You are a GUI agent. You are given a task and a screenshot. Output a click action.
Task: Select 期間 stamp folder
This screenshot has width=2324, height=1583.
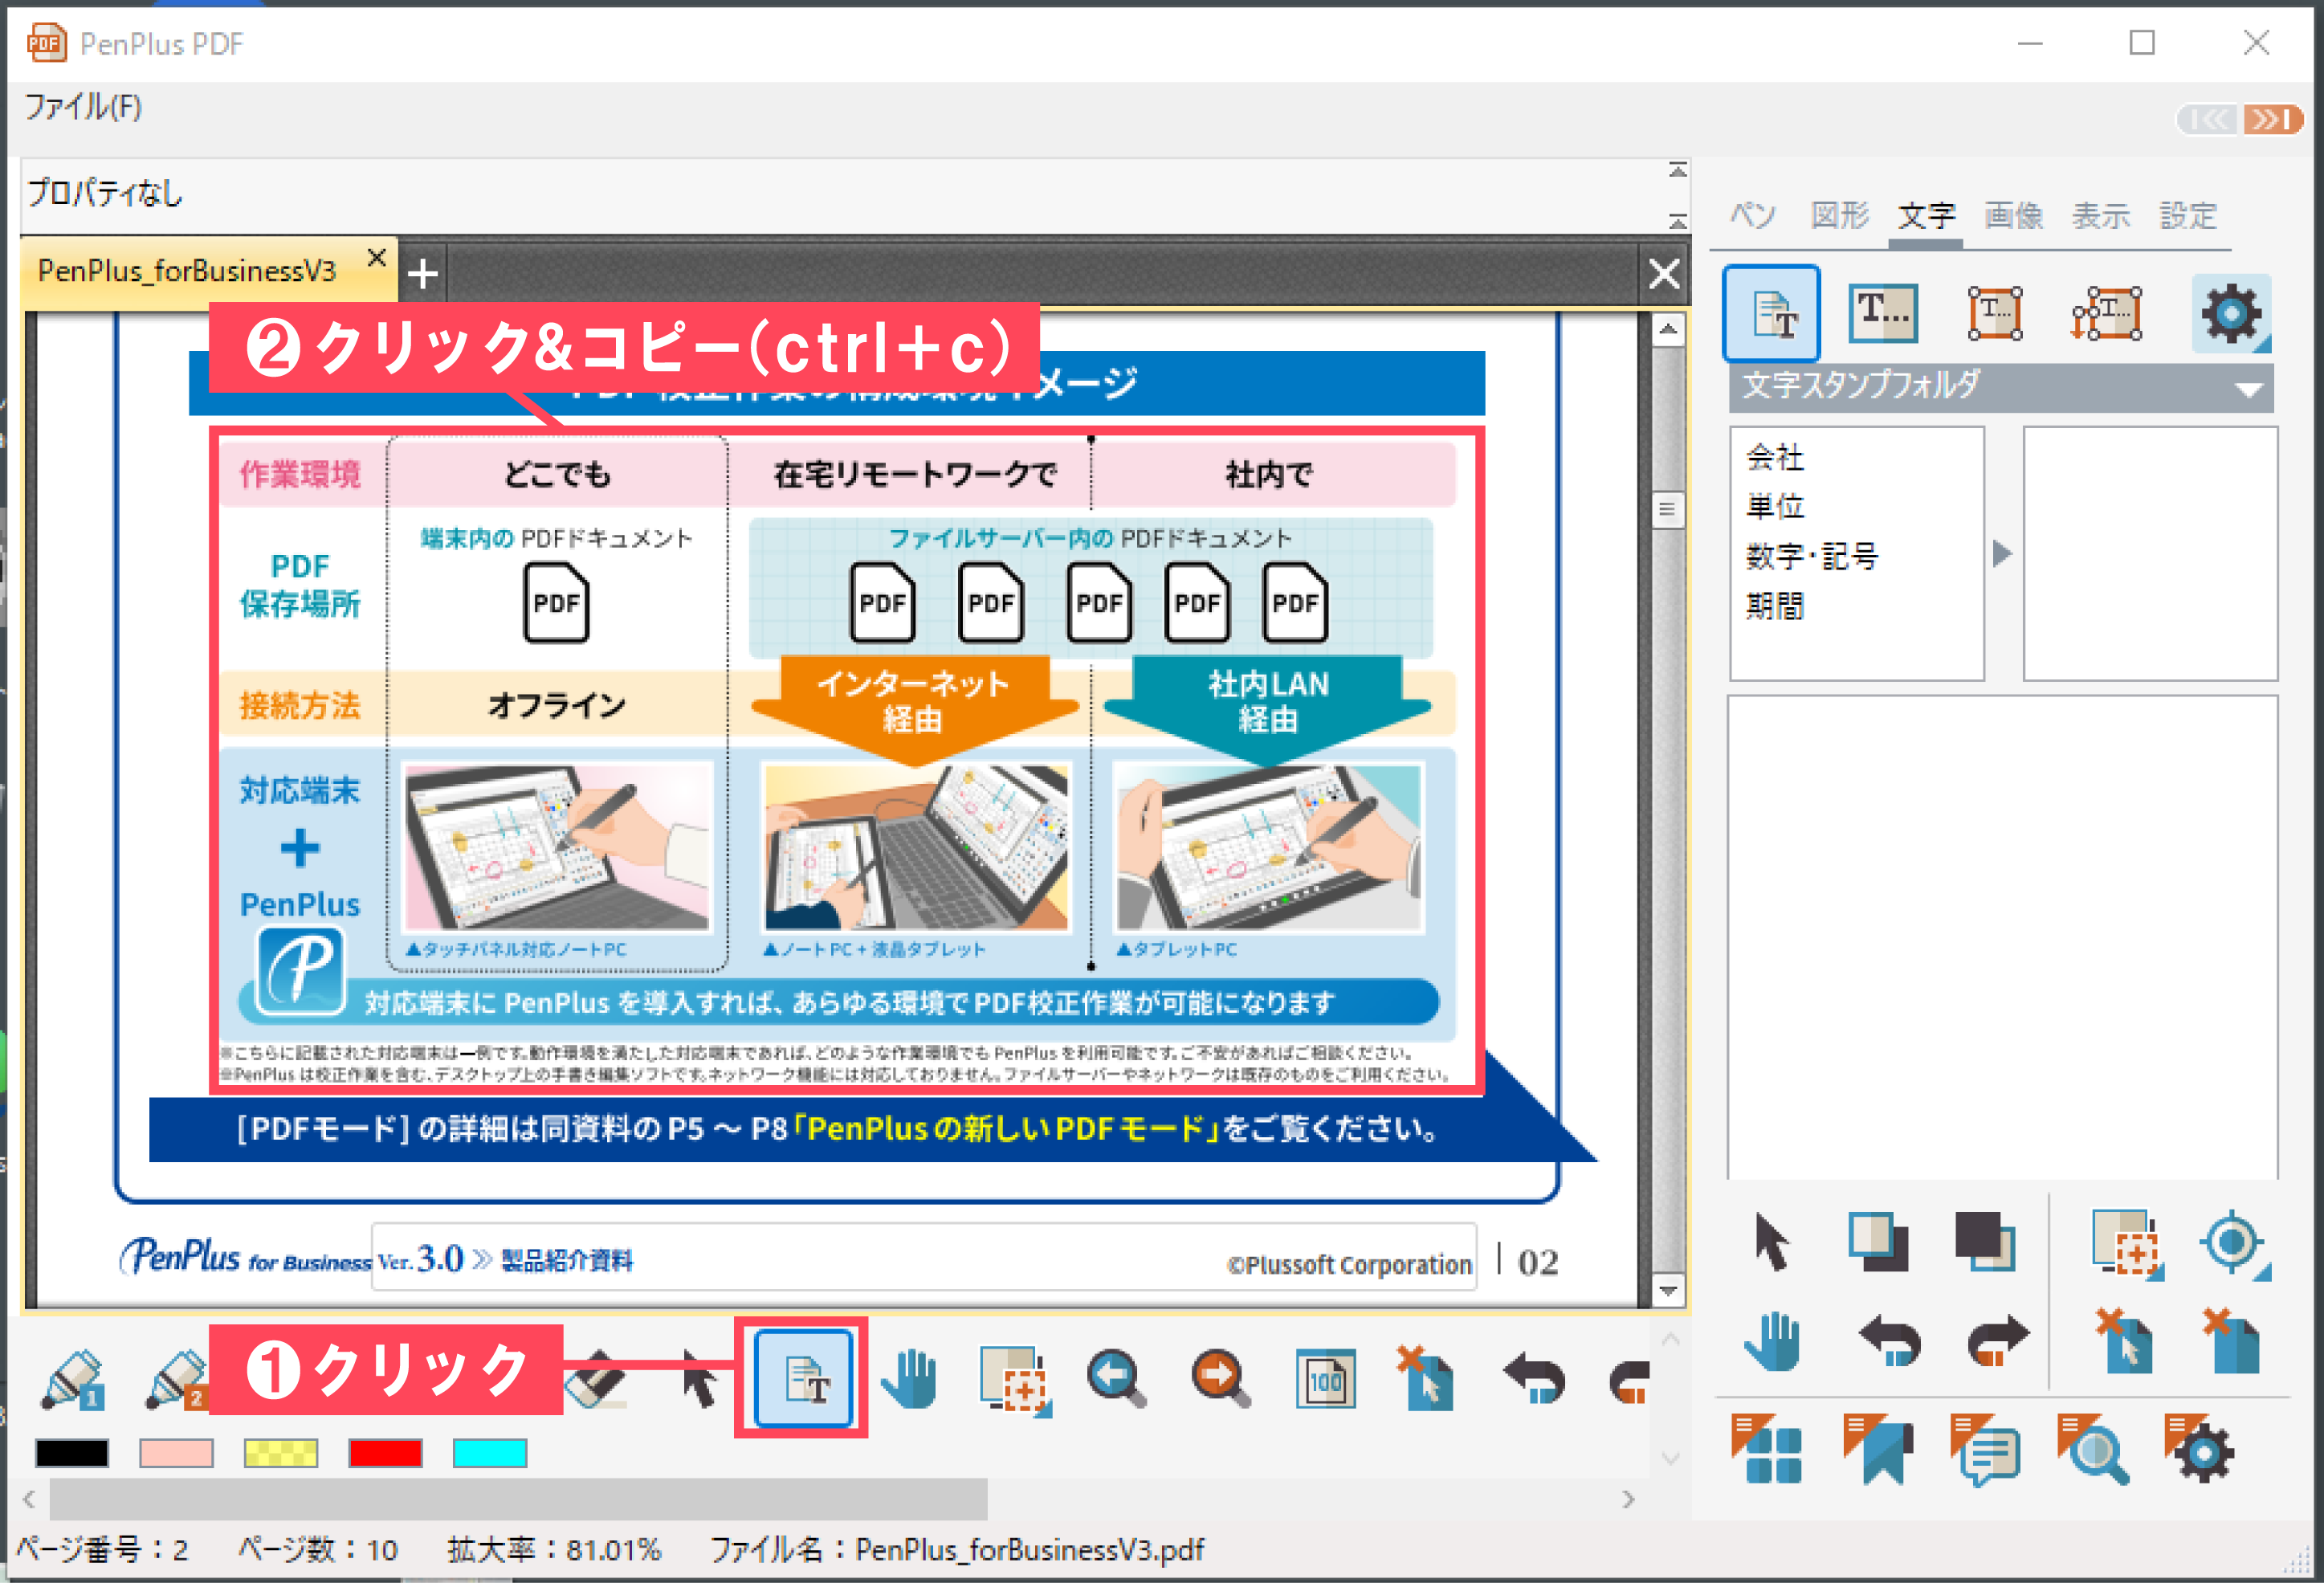1775,605
